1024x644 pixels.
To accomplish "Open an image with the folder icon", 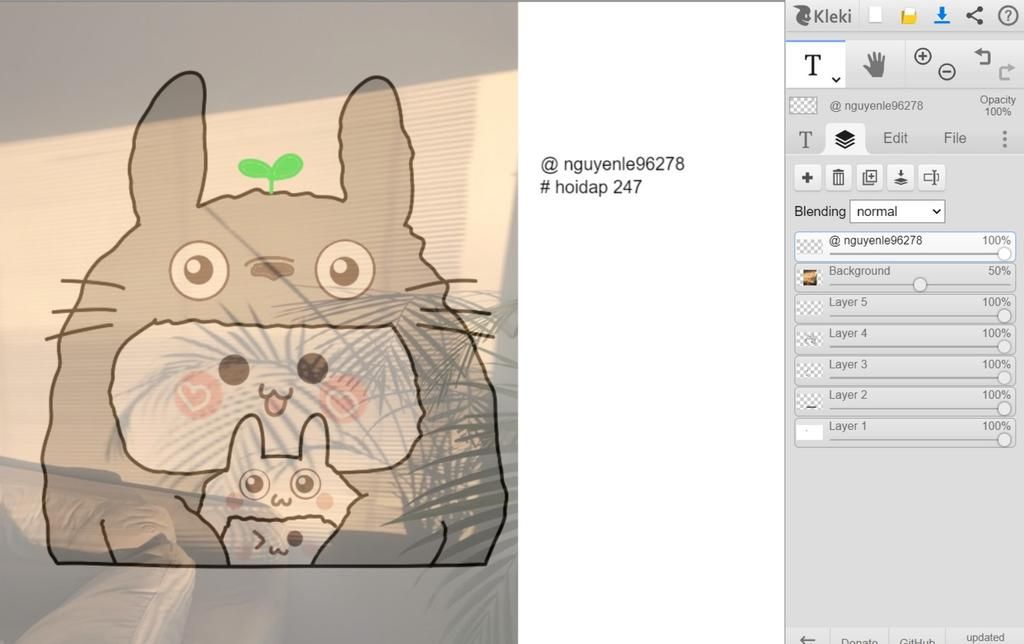I will (x=908, y=16).
